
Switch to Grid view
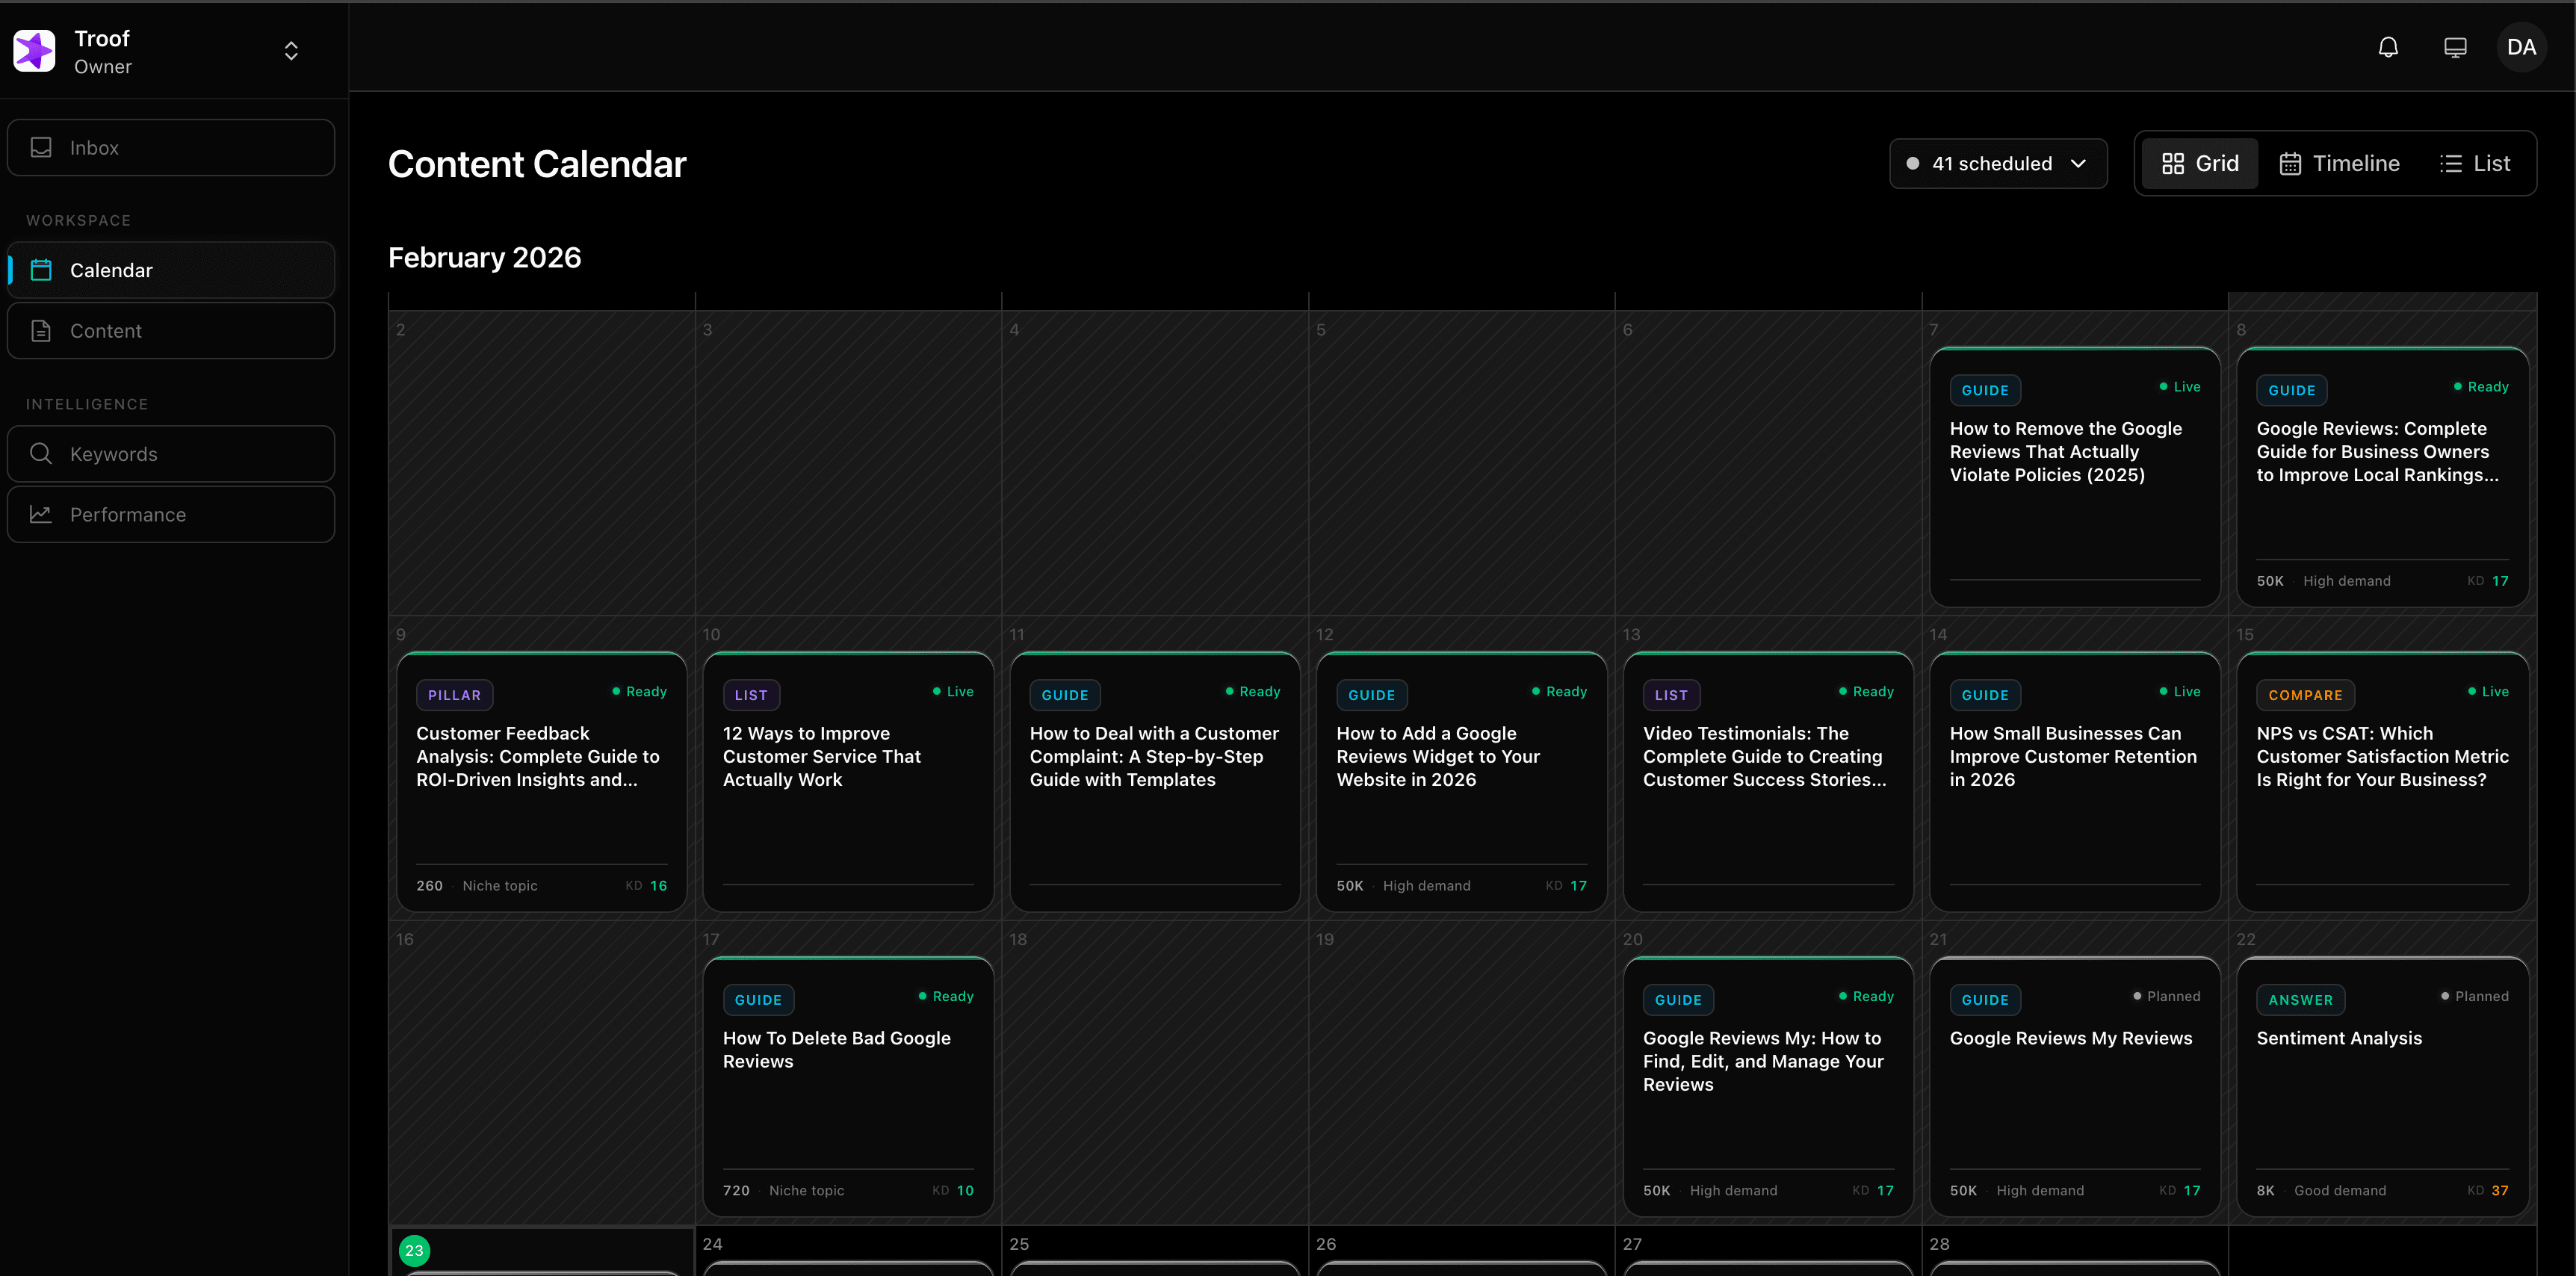2199,163
